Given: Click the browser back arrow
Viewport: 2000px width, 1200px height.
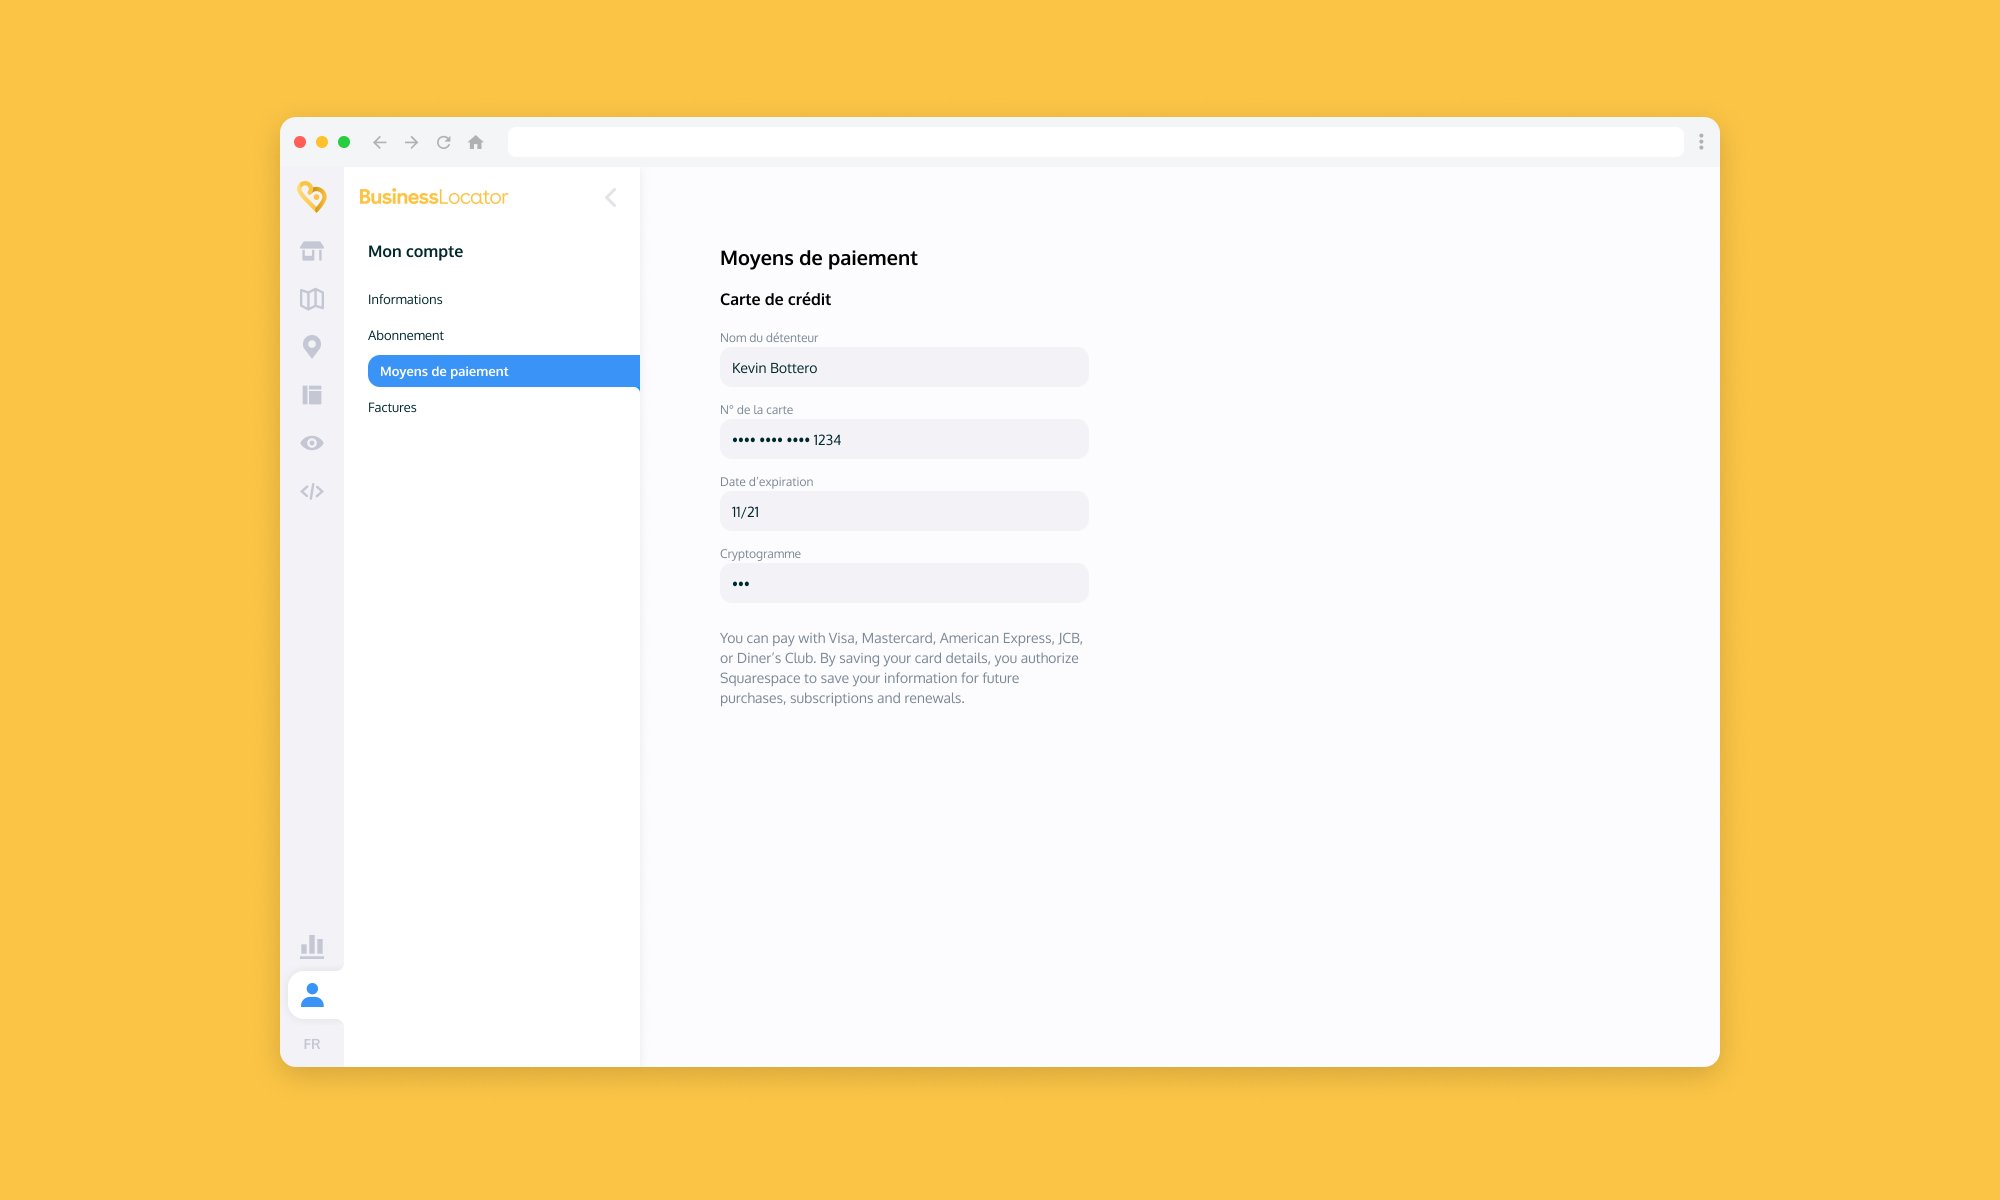Looking at the screenshot, I should (380, 142).
